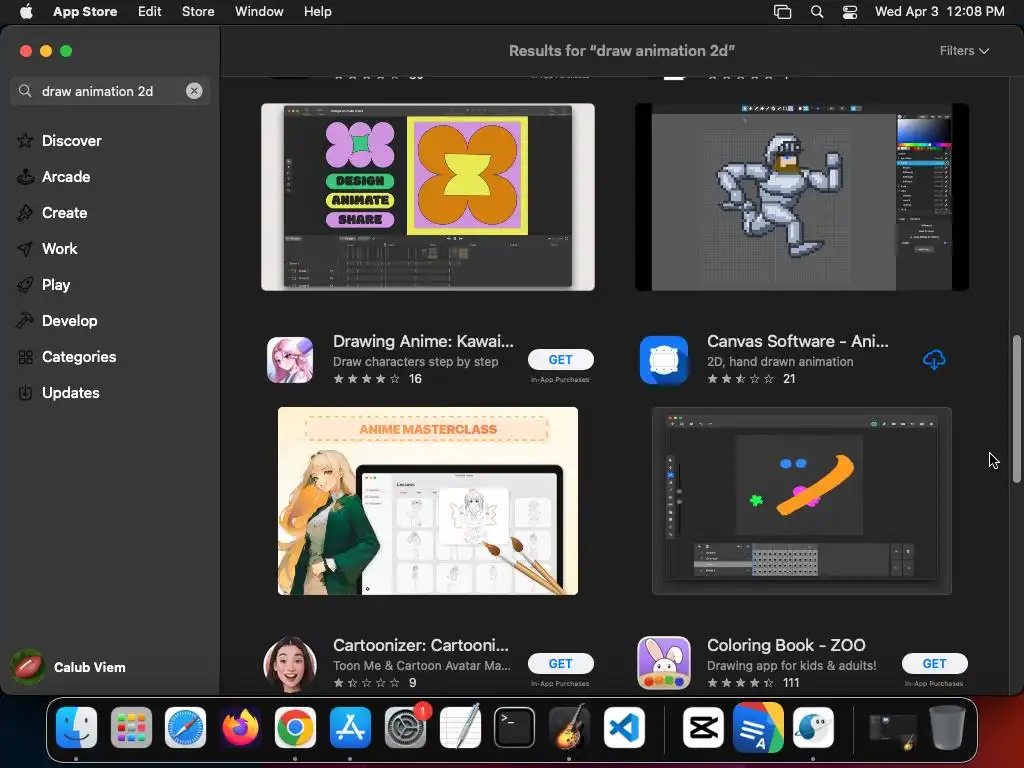Click the date and time clock
The height and width of the screenshot is (768, 1024).
(939, 12)
